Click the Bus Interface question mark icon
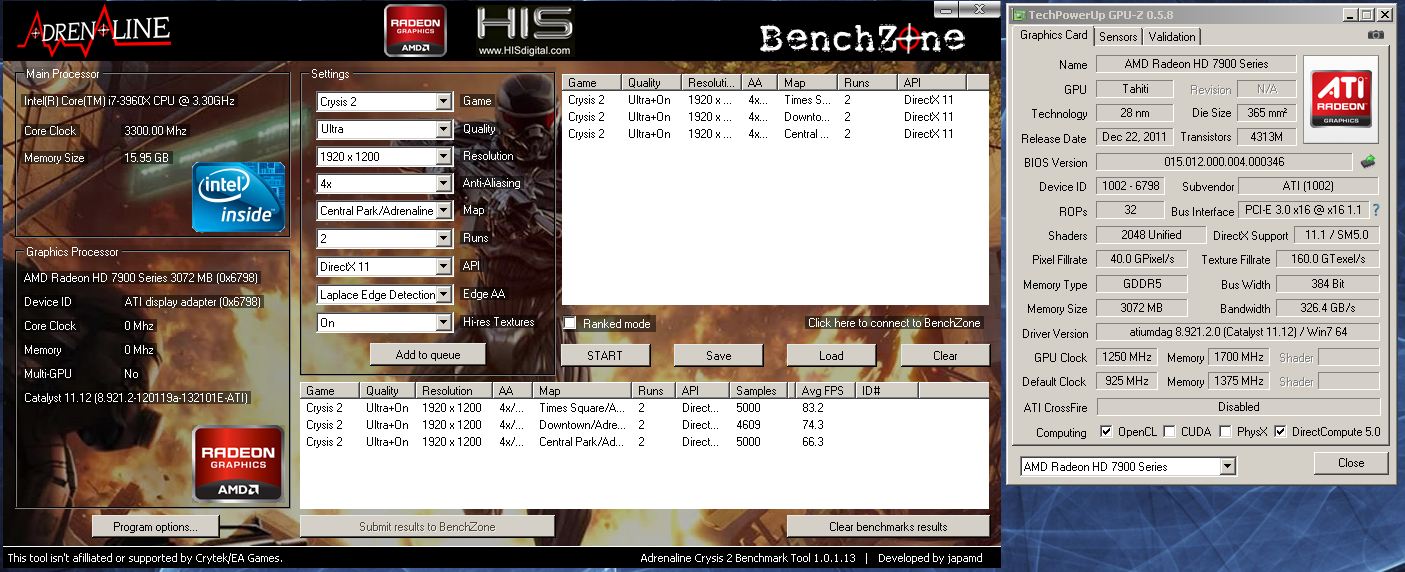Viewport: 1405px width, 572px height. 1375,211
